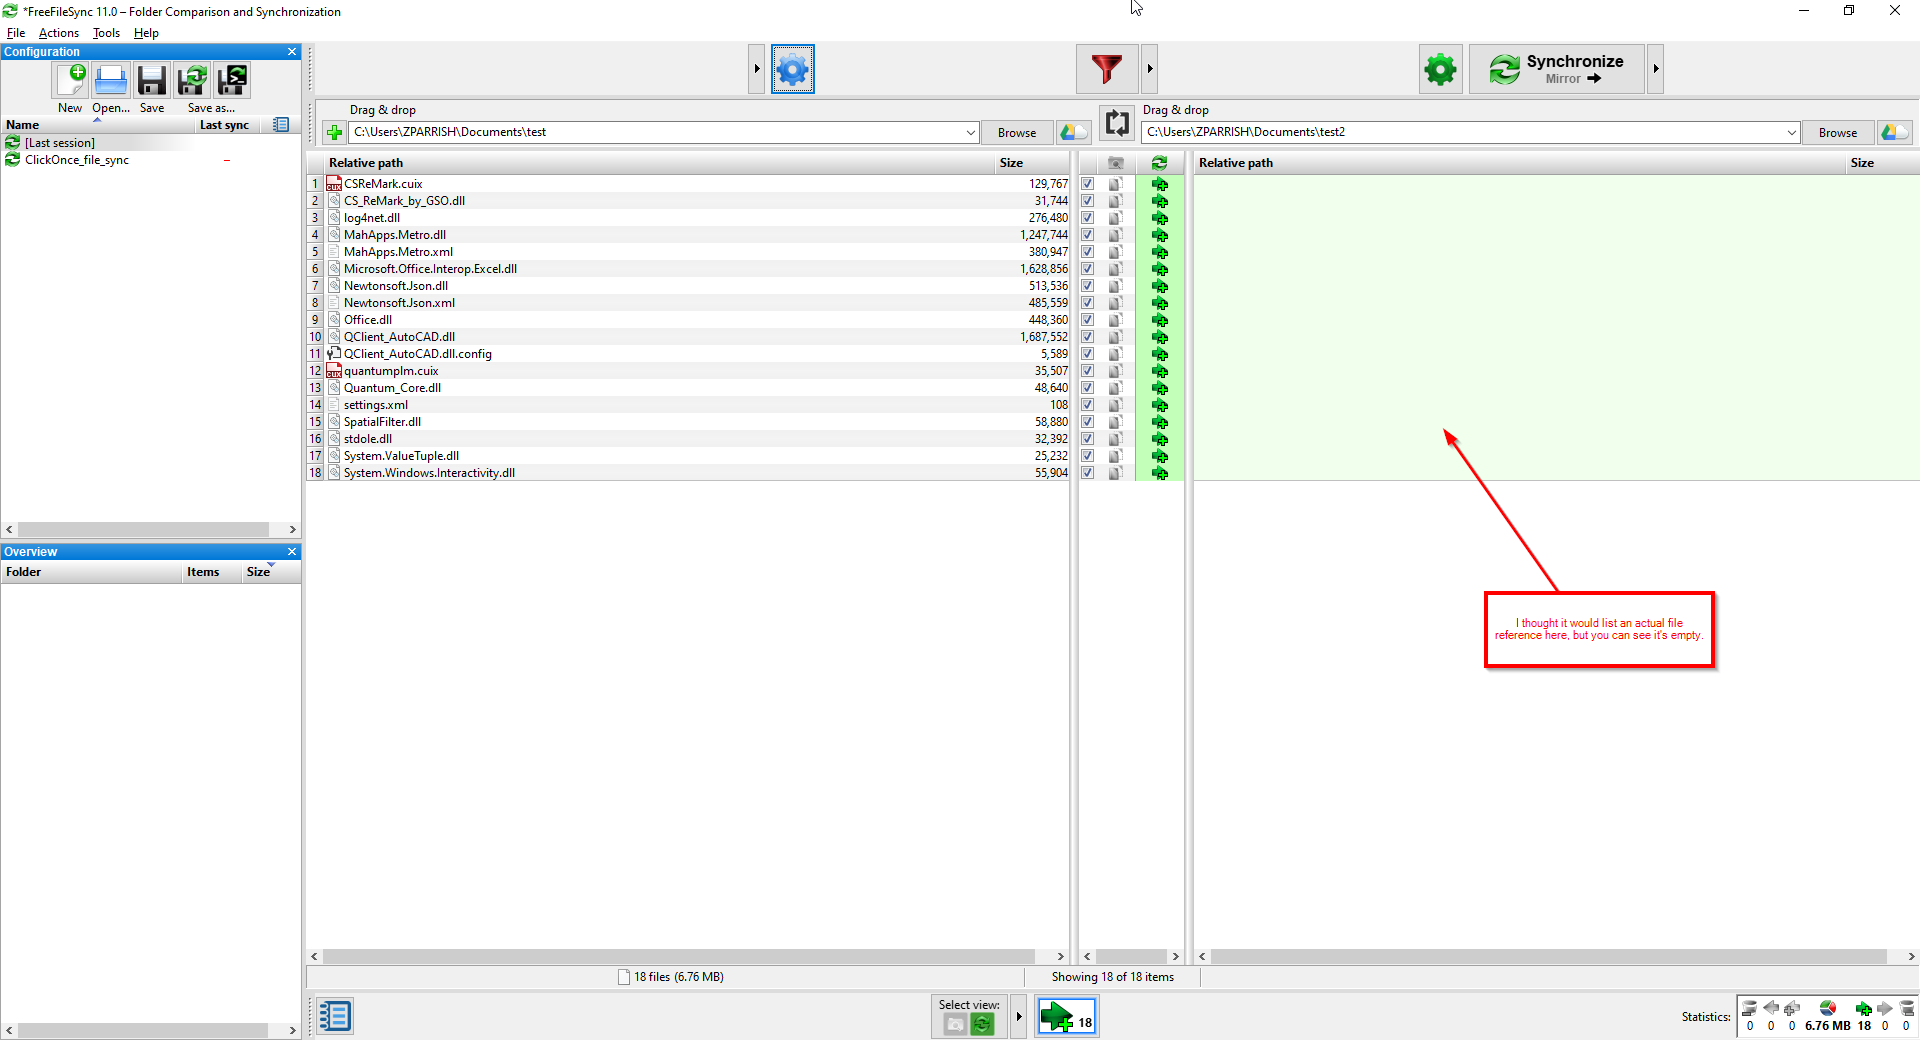Open the Actions menu
The image size is (1920, 1040).
(x=59, y=33)
